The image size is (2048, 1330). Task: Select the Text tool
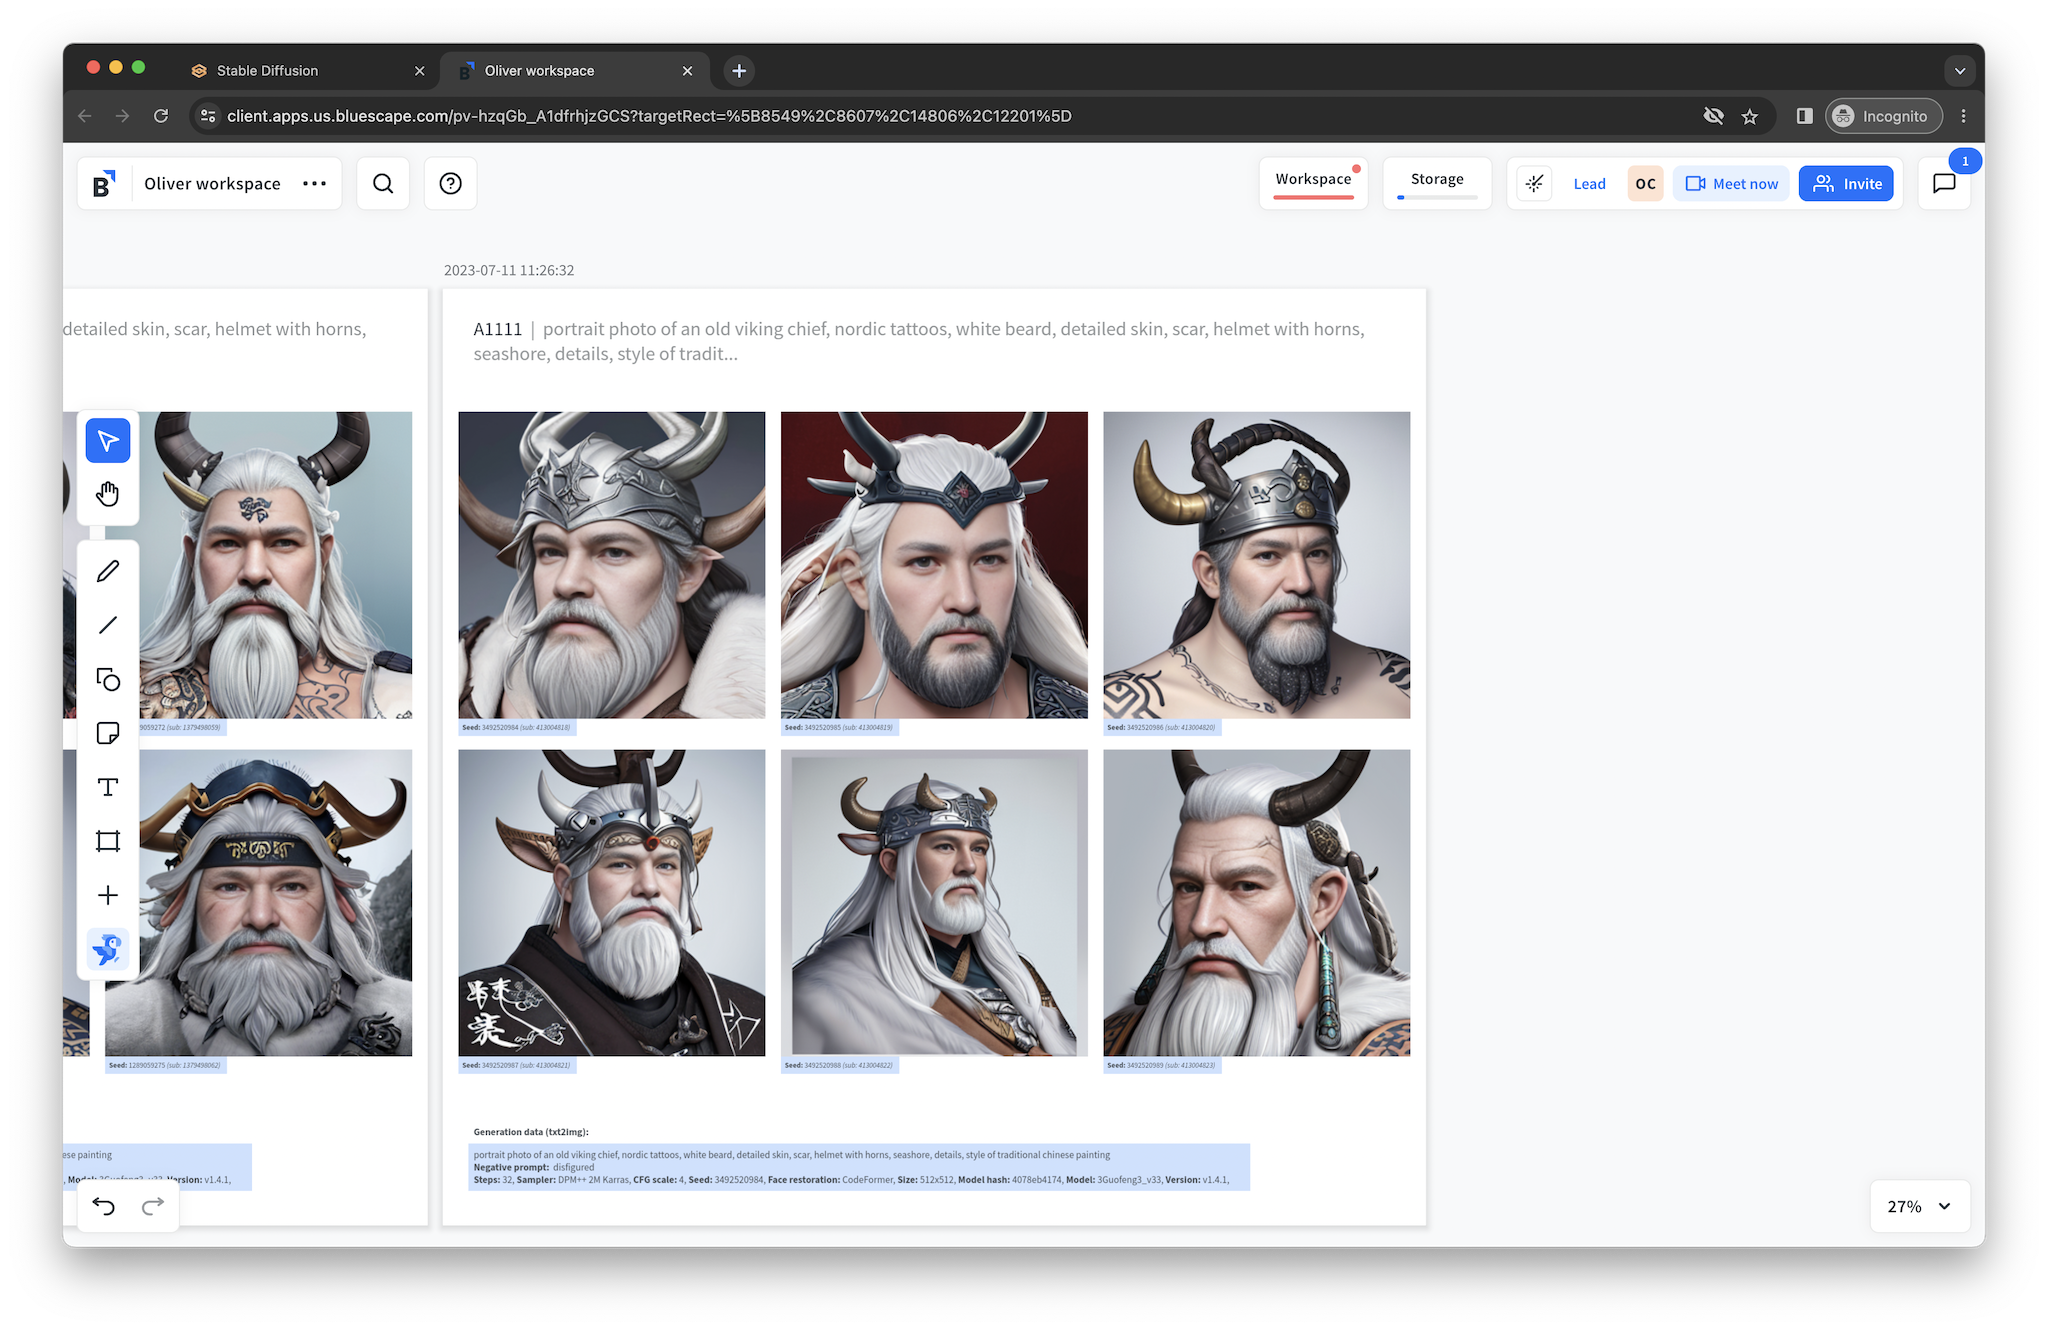pyautogui.click(x=108, y=787)
